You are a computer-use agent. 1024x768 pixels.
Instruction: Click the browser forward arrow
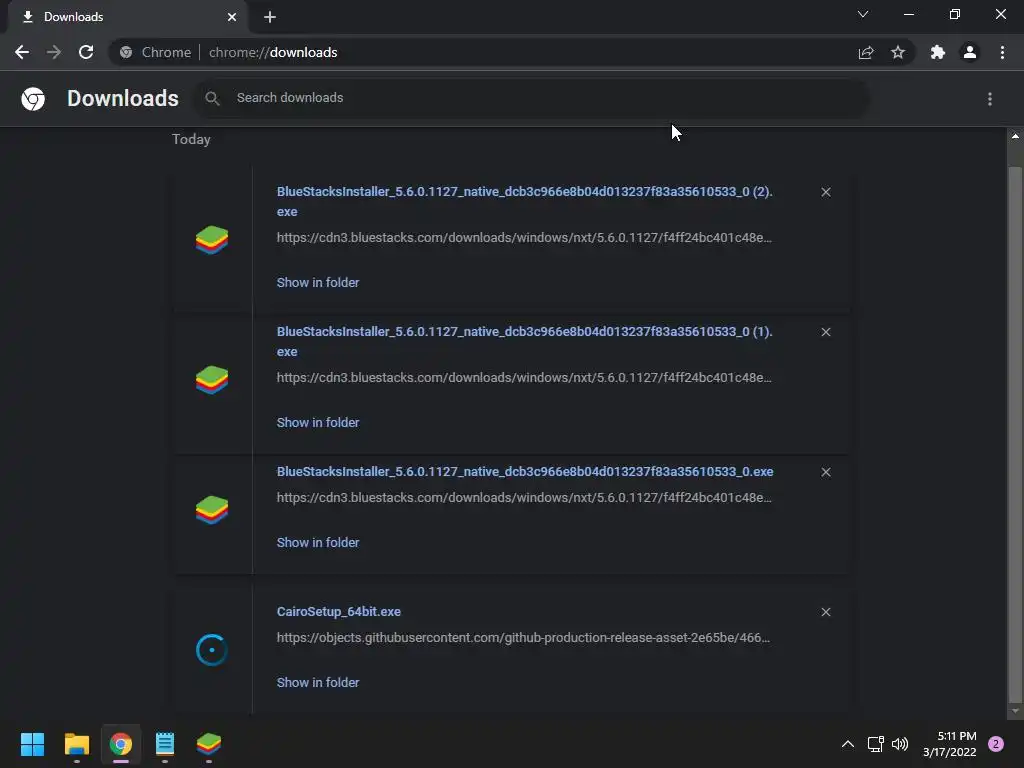click(x=54, y=52)
